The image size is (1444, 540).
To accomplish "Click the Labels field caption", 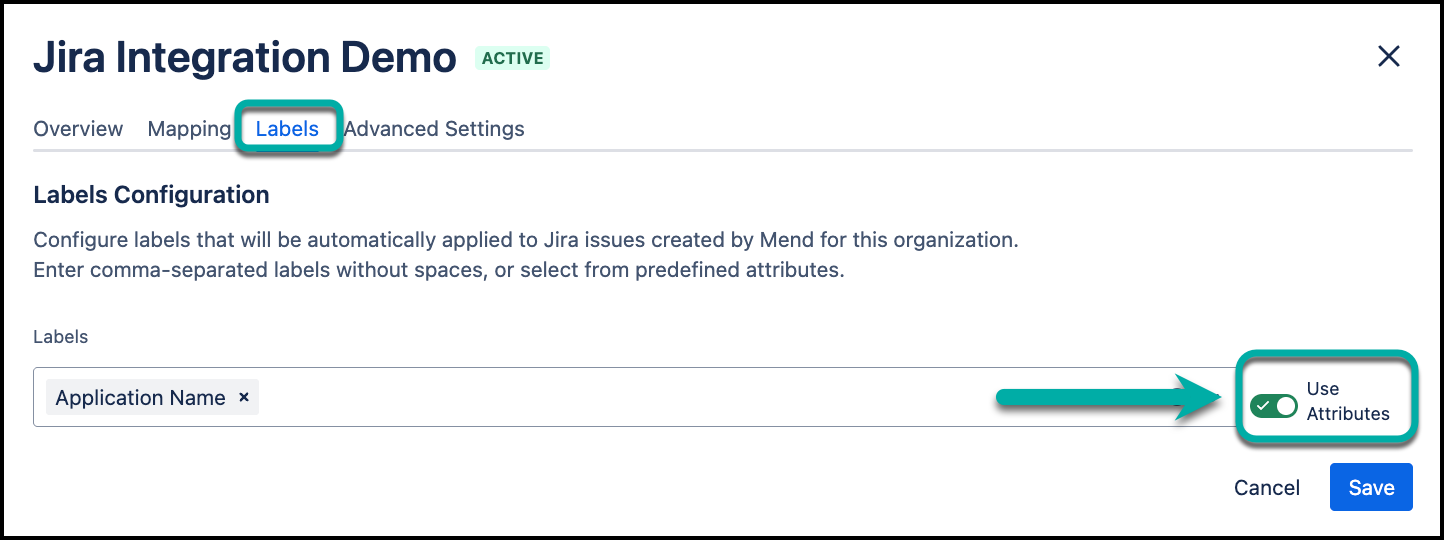I will point(61,337).
